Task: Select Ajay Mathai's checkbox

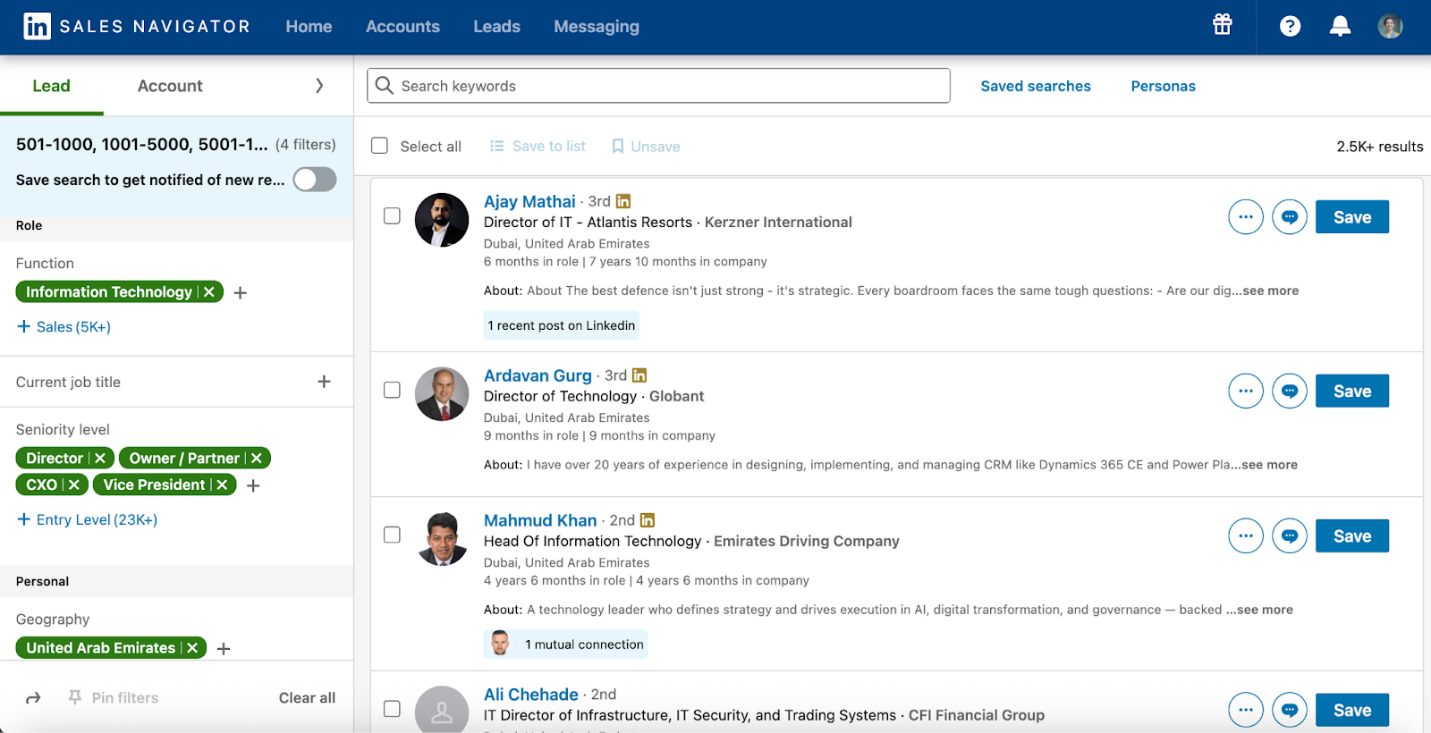Action: tap(392, 216)
